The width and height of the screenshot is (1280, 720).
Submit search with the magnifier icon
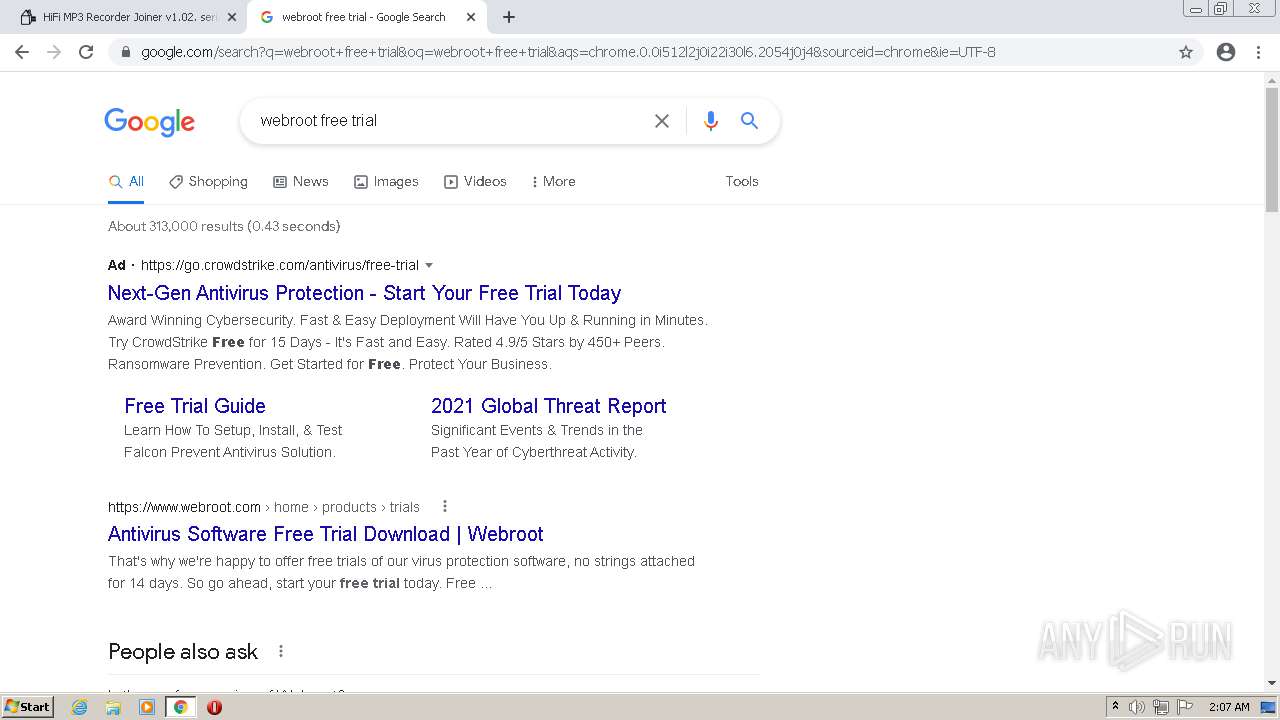(749, 121)
